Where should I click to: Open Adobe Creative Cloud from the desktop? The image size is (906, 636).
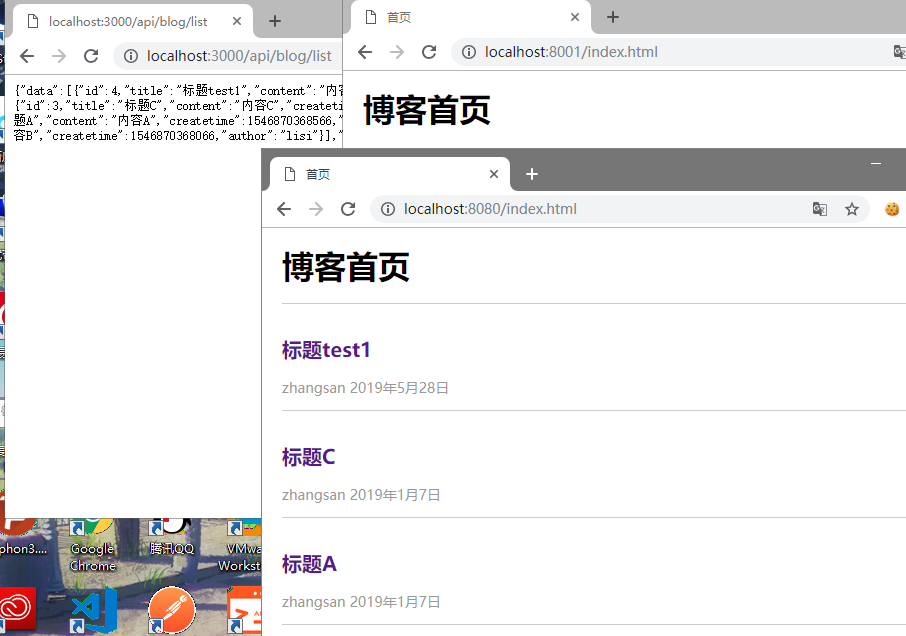tap(17, 610)
